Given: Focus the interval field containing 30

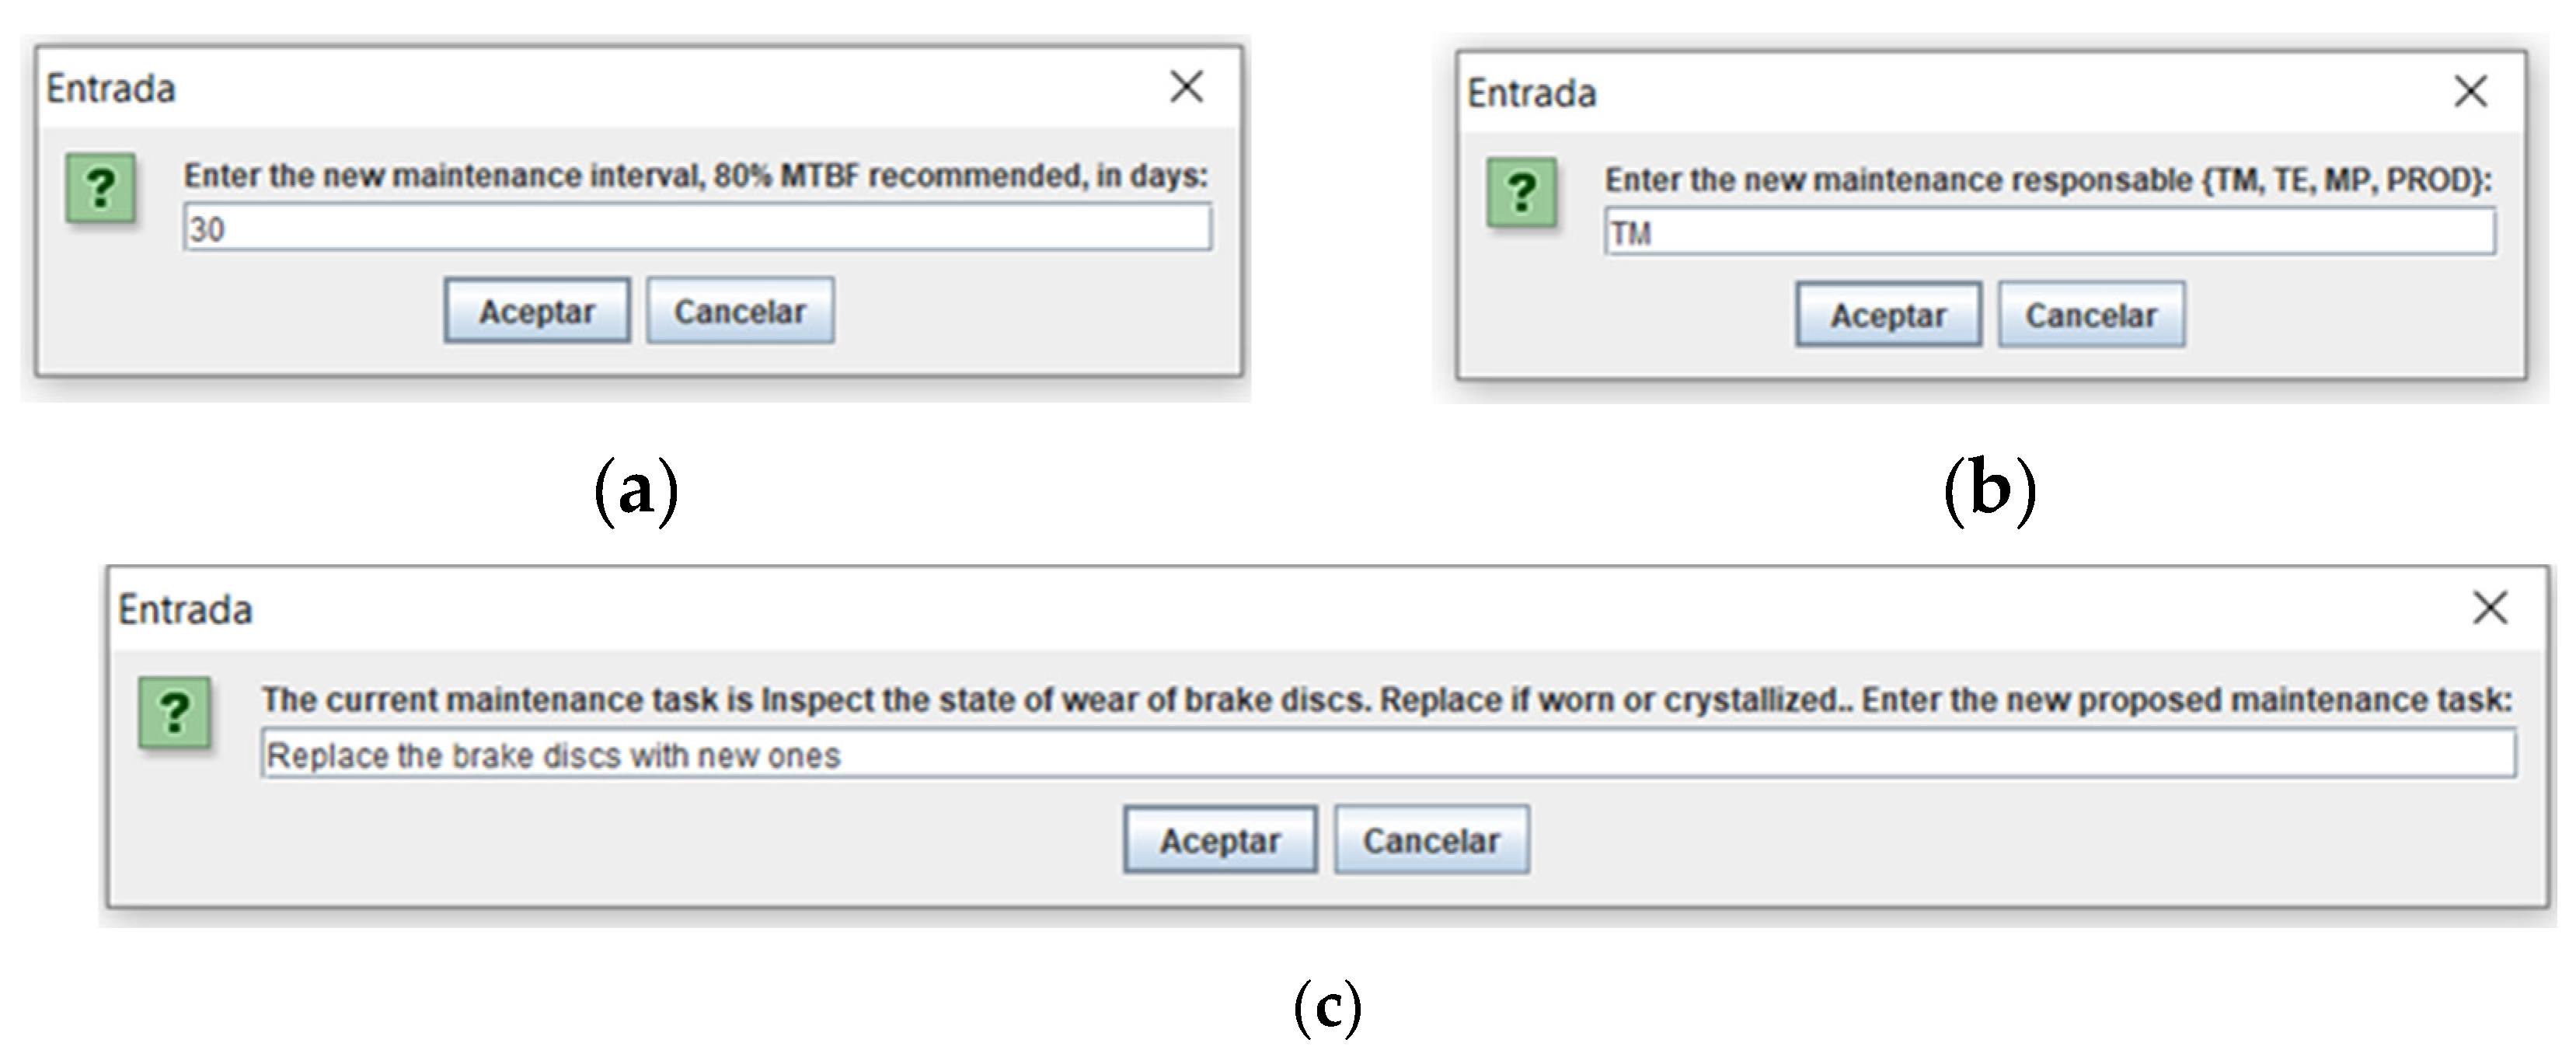Looking at the screenshot, I should coord(697,228).
